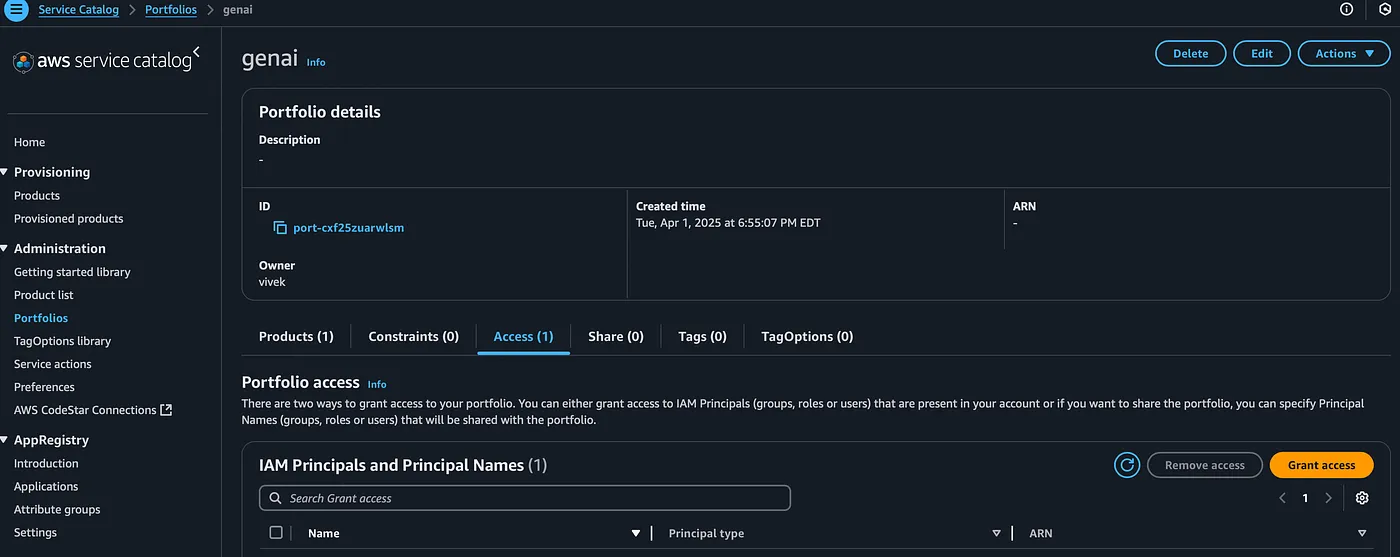Sort by Name column arrow
1400x557 pixels.
click(x=635, y=533)
